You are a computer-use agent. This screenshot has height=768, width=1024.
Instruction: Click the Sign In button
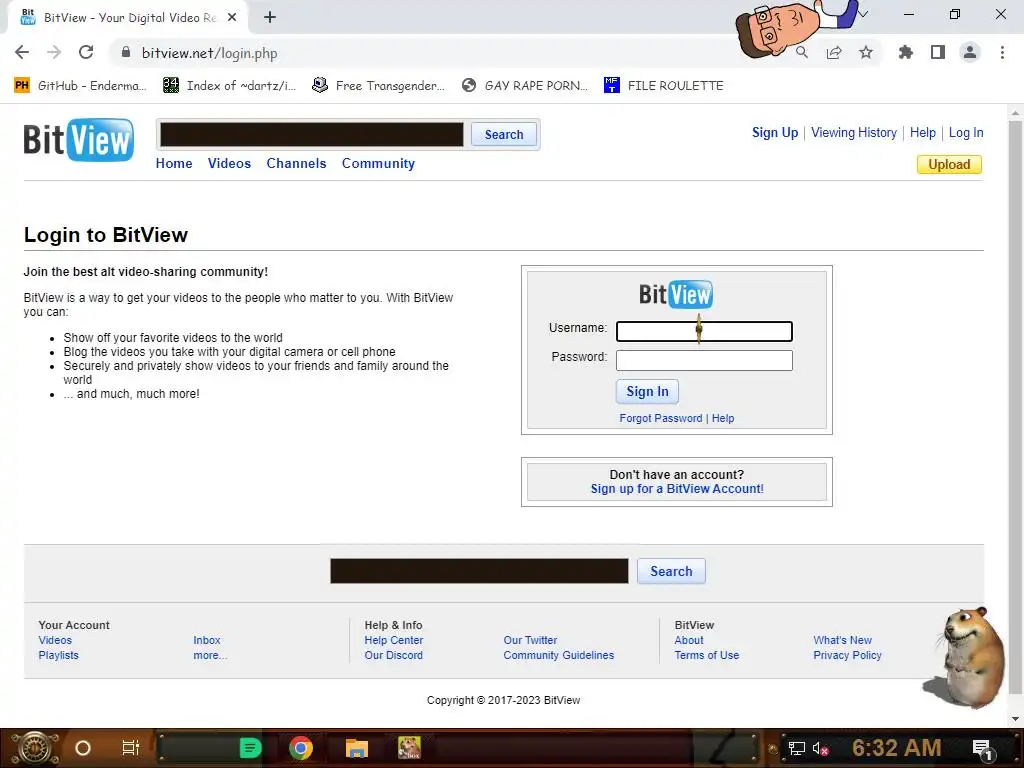647,391
